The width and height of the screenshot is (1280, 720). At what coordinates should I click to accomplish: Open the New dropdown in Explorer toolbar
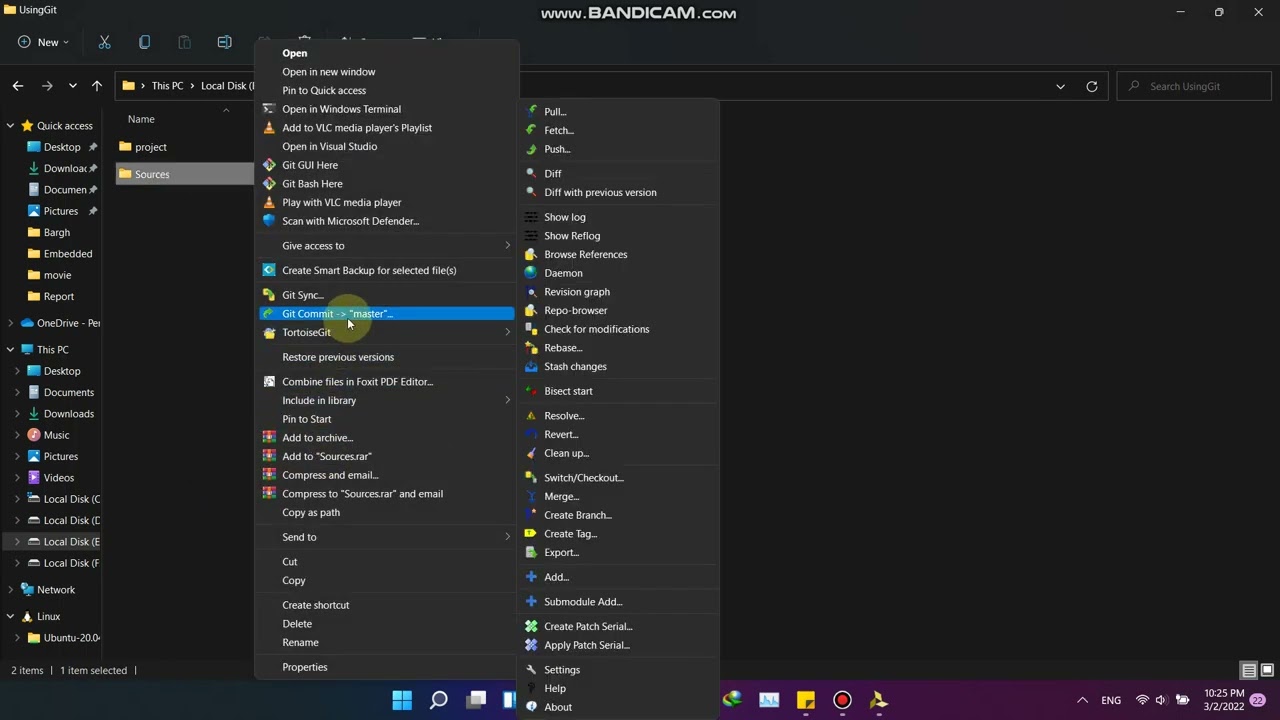[43, 42]
